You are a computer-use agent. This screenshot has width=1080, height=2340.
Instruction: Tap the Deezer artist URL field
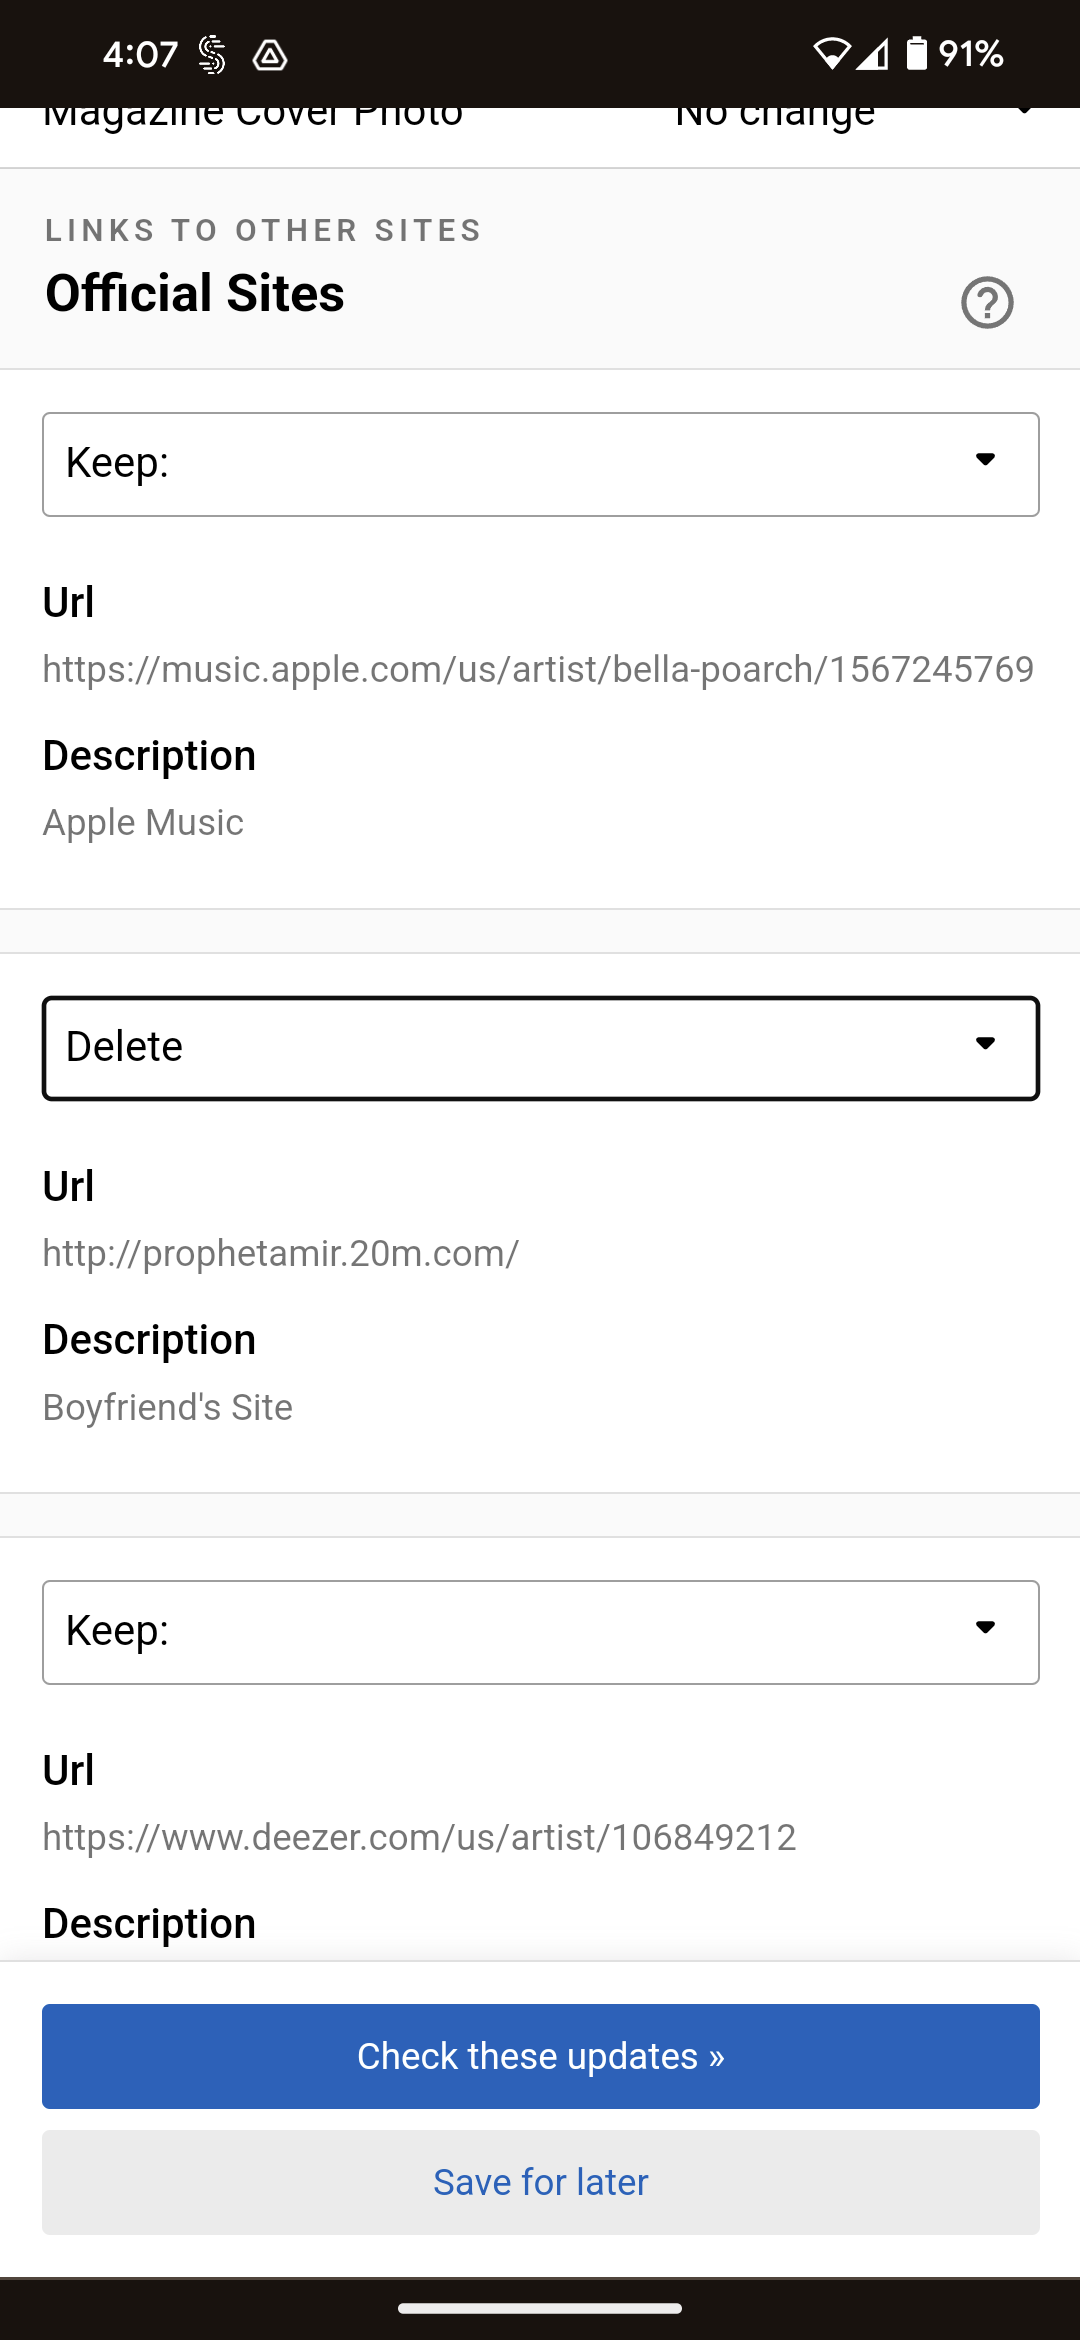click(419, 1837)
